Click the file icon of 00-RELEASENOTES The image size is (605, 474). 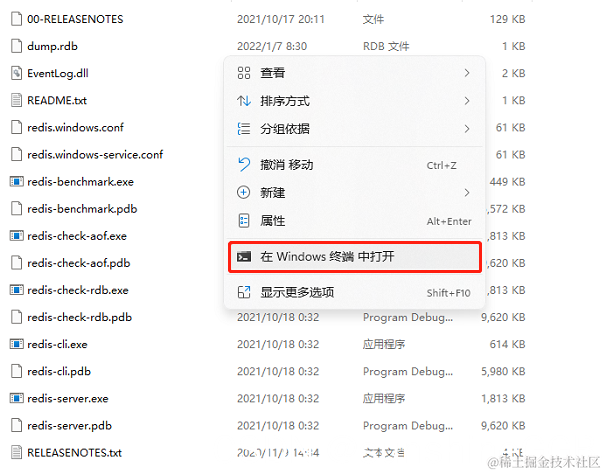click(x=16, y=19)
